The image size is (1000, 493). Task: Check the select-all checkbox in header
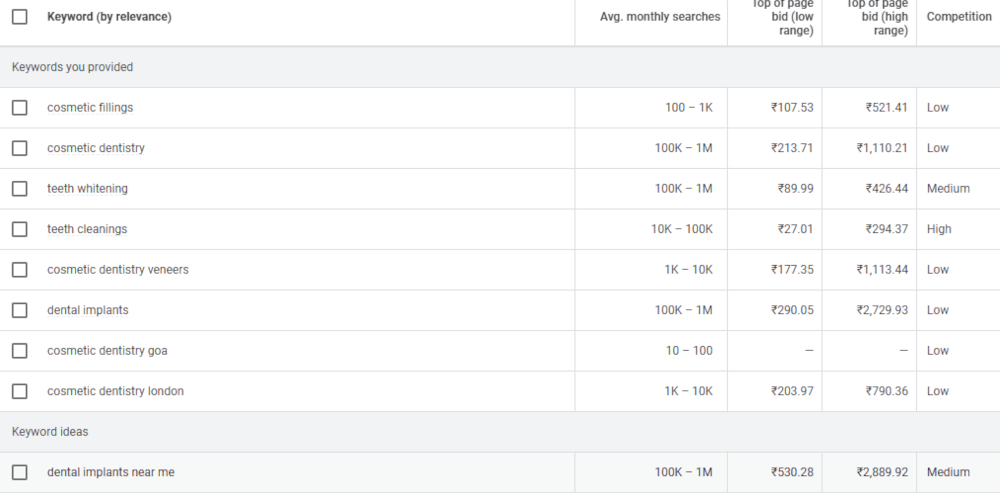19,17
